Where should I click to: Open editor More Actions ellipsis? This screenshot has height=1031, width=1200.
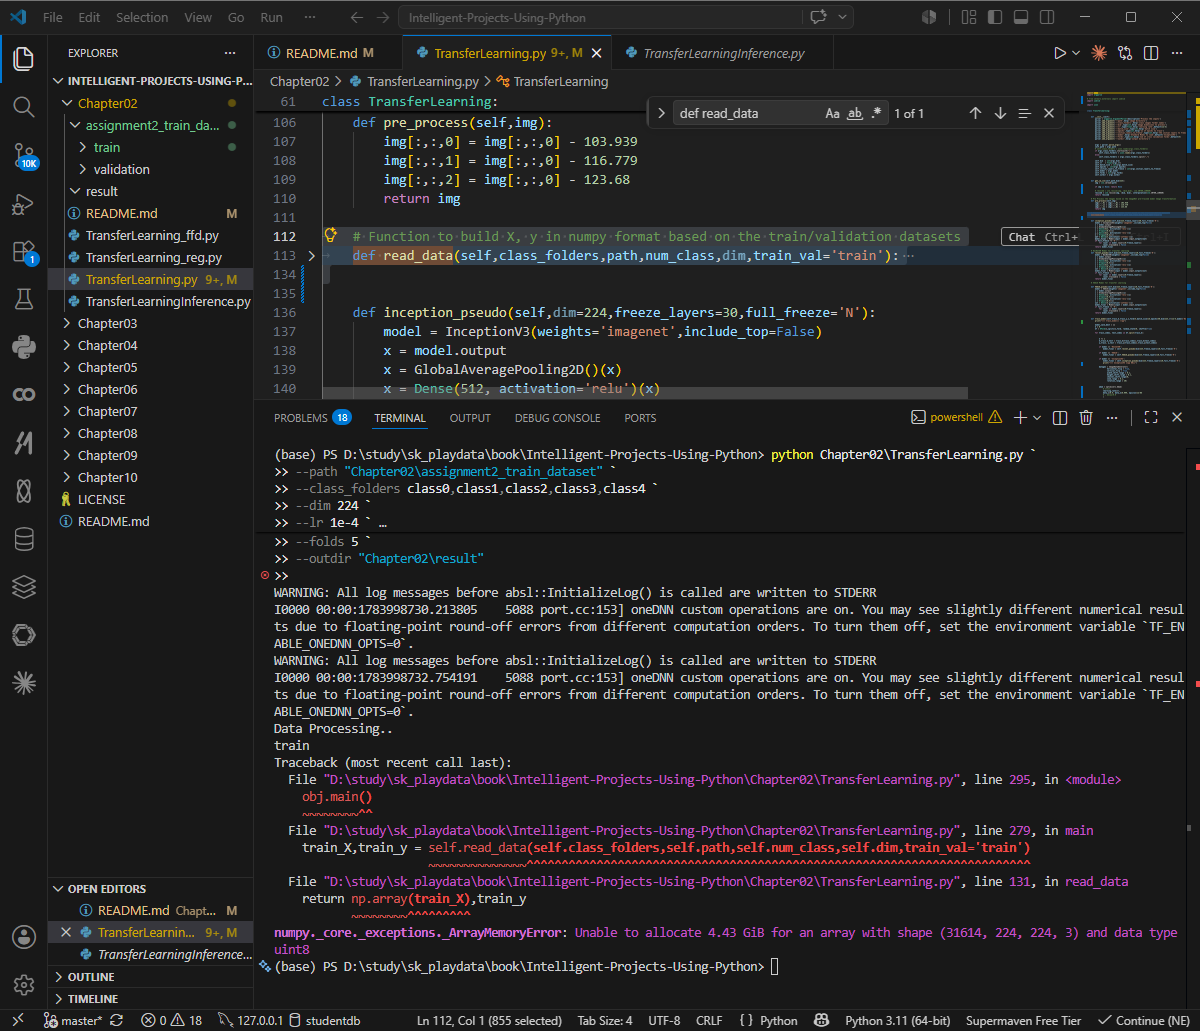click(1177, 53)
